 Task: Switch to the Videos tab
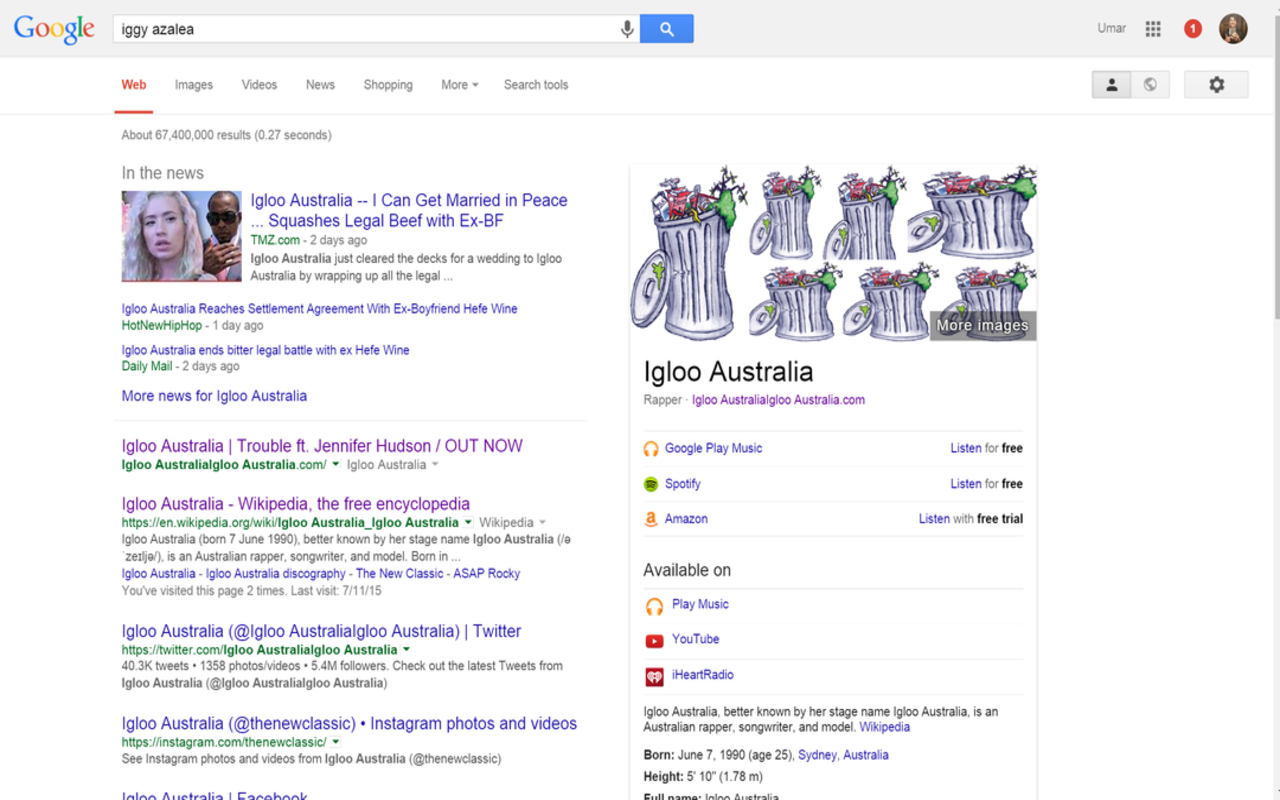(x=259, y=85)
